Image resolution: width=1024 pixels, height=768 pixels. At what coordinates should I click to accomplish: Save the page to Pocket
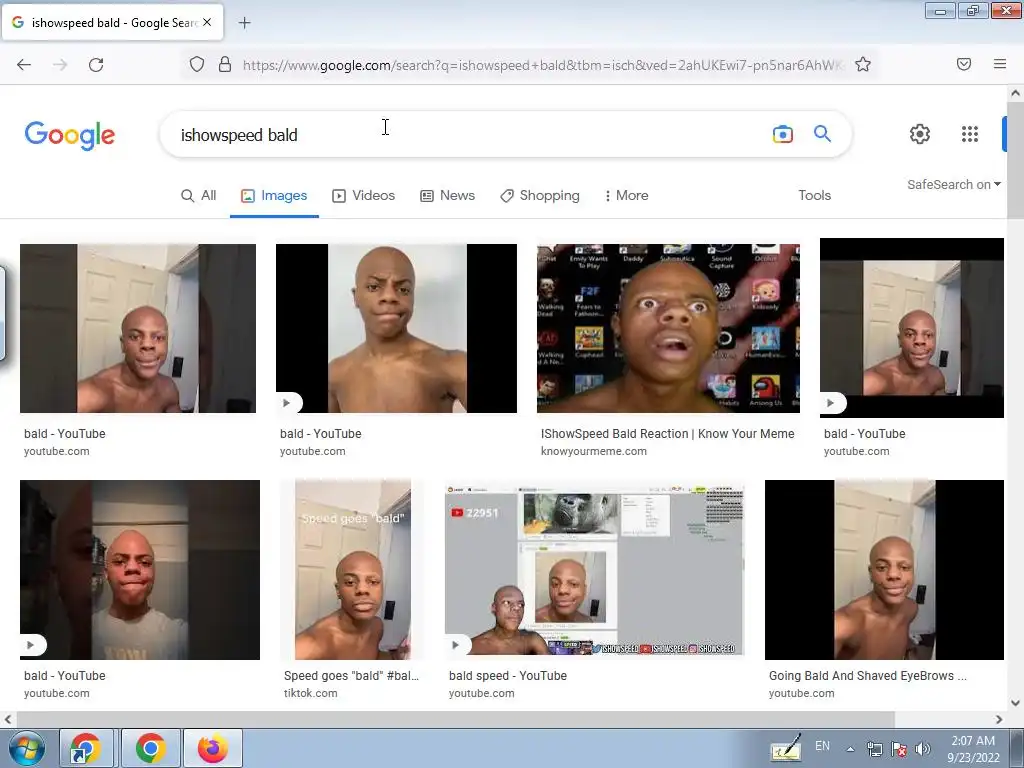964,64
